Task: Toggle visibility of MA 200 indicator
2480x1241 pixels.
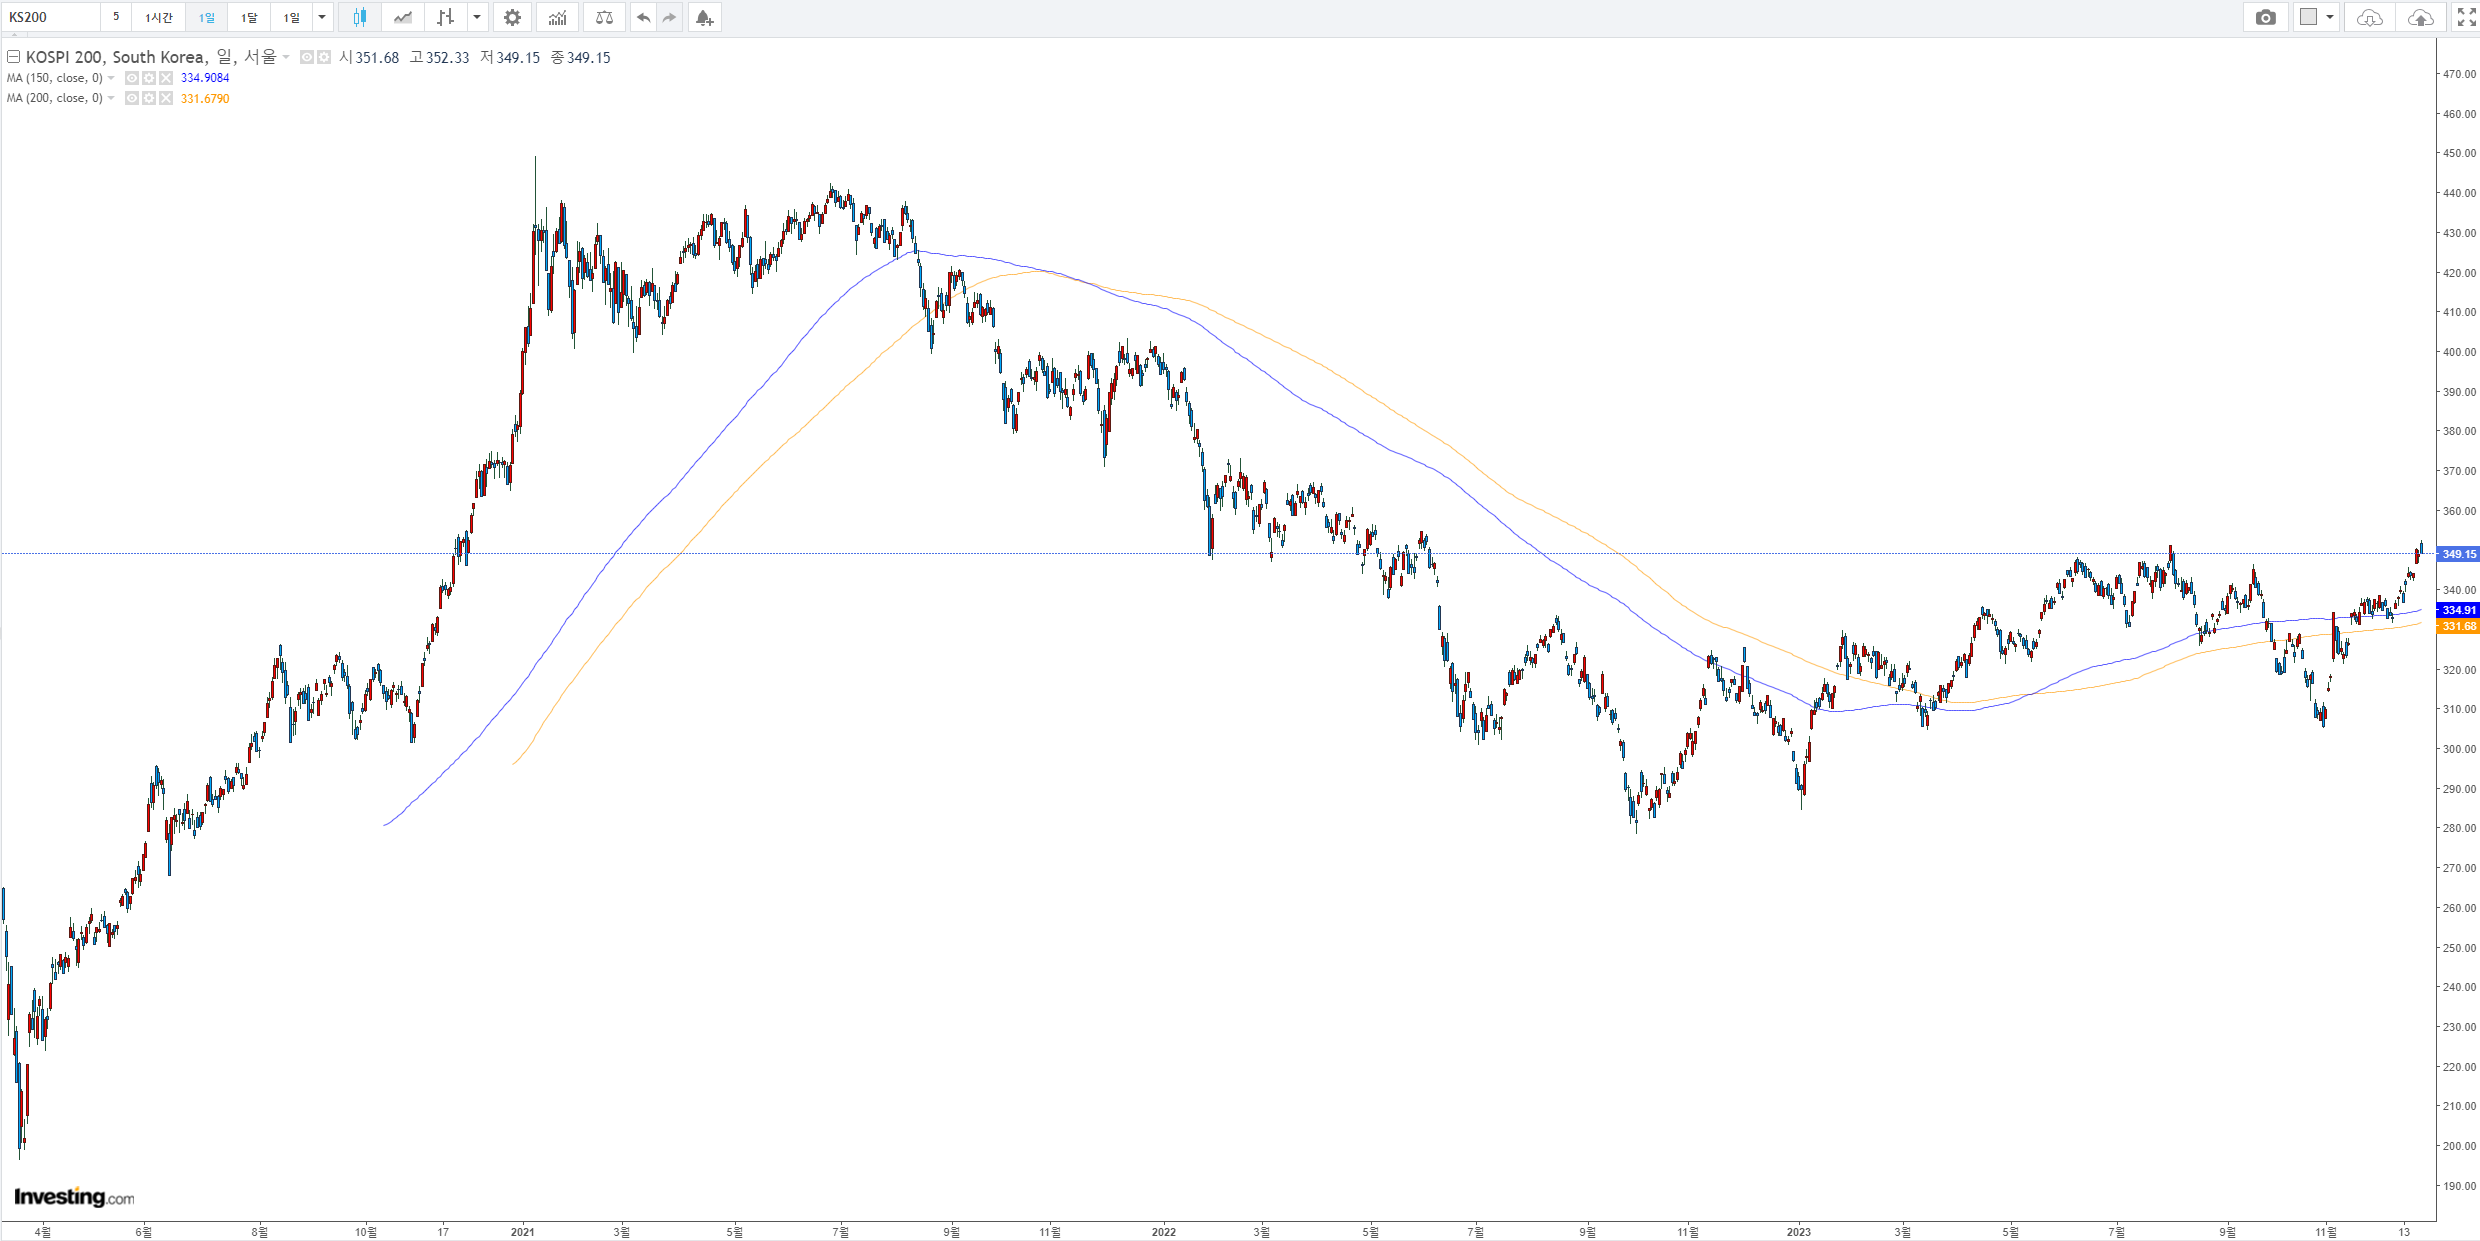Action: coord(132,98)
